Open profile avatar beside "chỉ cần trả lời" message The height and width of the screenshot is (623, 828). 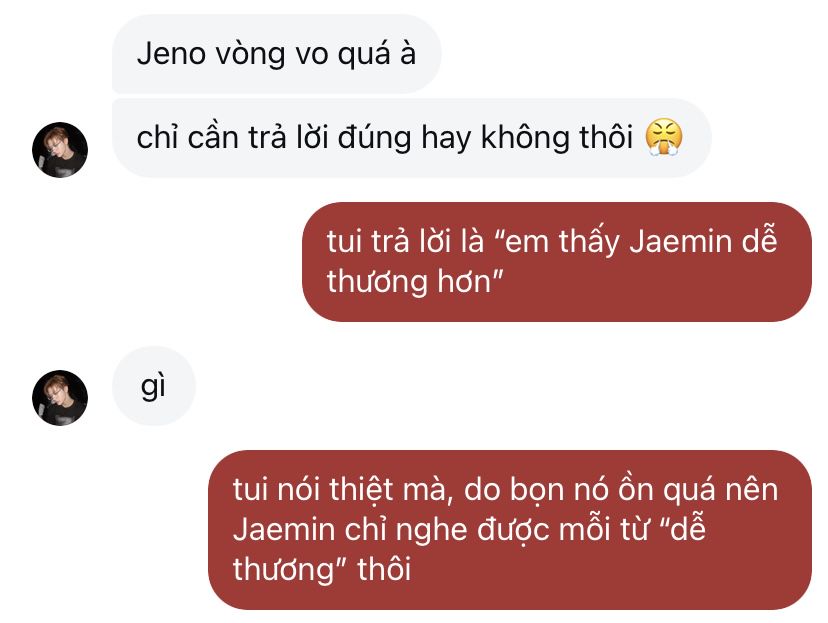click(x=60, y=150)
